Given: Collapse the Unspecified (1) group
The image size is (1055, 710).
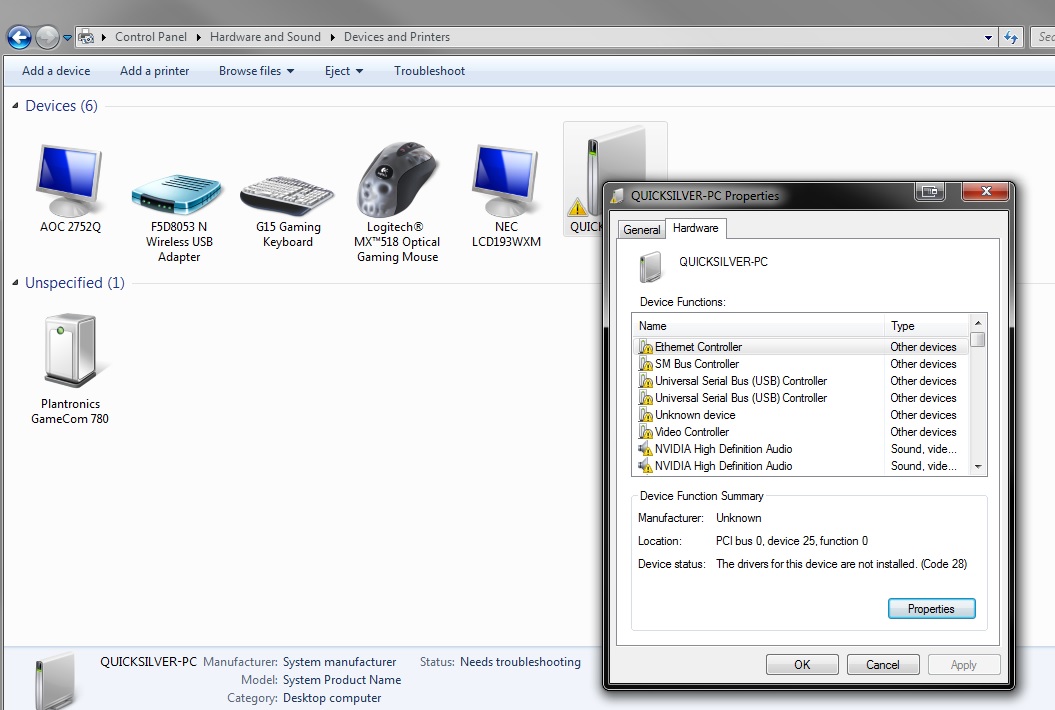Looking at the screenshot, I should pyautogui.click(x=15, y=283).
